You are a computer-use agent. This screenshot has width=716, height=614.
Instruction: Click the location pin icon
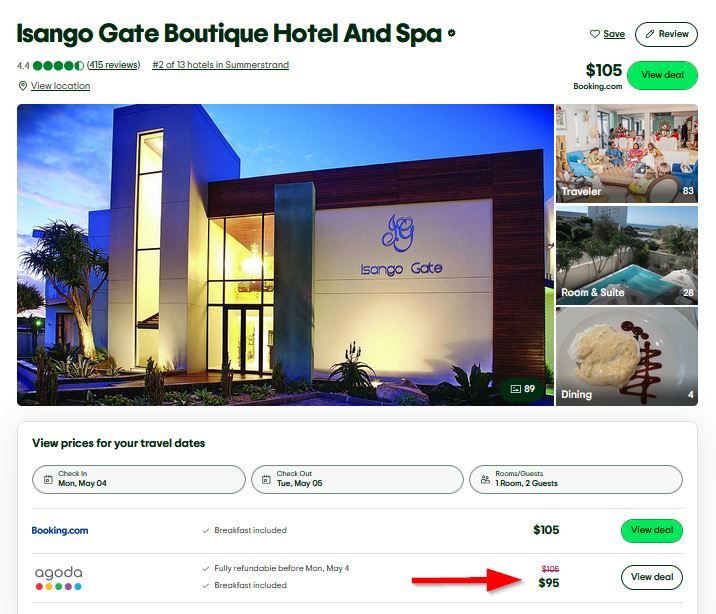click(x=22, y=86)
